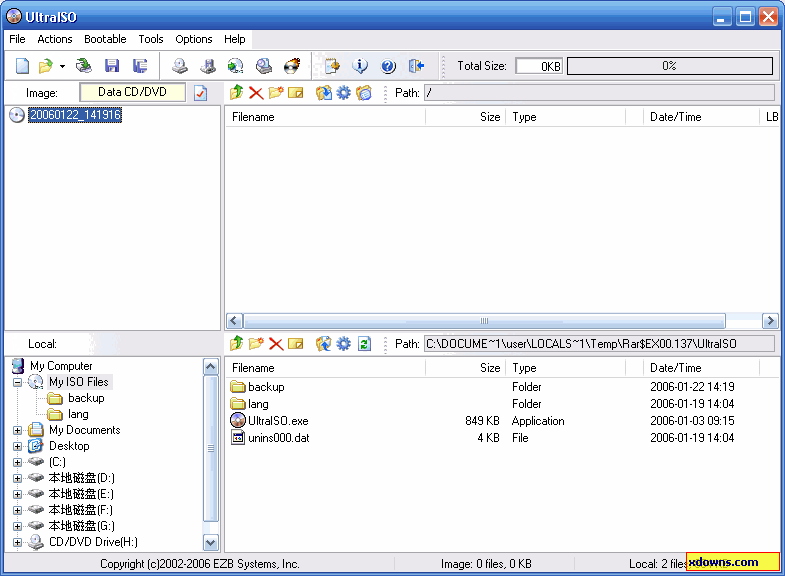Expand the Open icon dropdown arrow
This screenshot has width=785, height=576.
pyautogui.click(x=62, y=66)
